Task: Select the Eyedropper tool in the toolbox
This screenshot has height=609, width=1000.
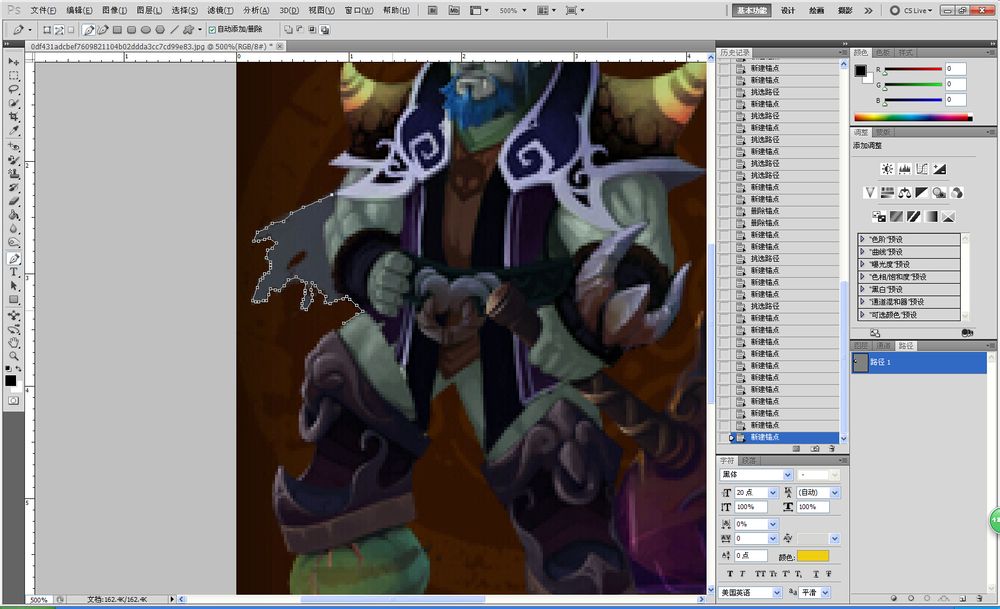Action: click(13, 131)
